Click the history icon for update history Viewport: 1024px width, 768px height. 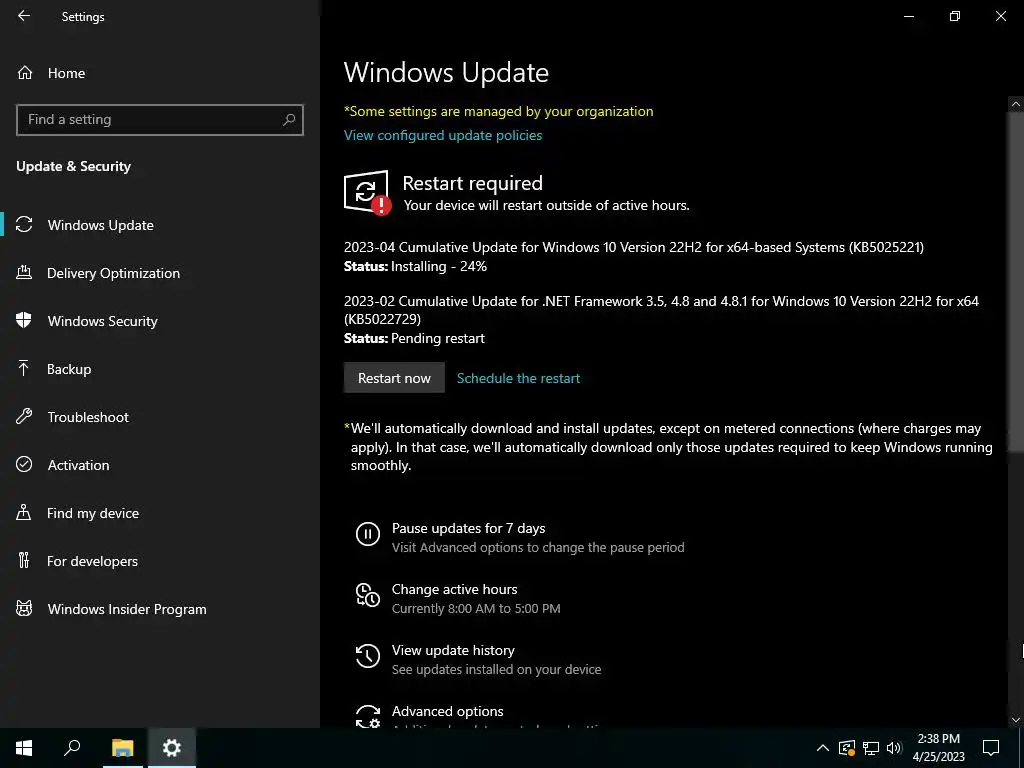pyautogui.click(x=368, y=656)
